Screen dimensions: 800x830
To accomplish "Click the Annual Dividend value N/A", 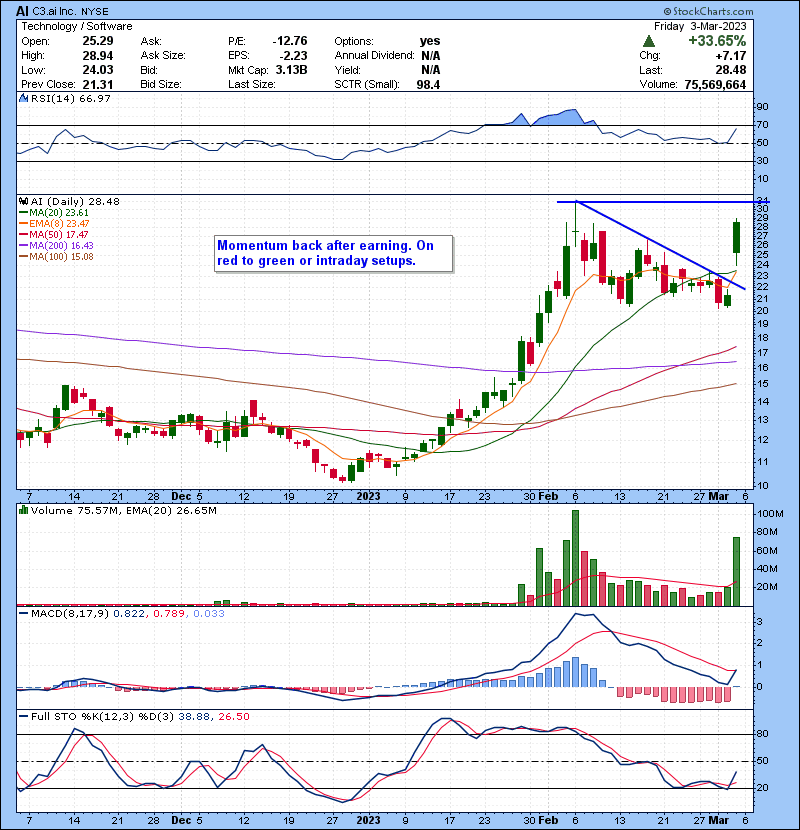I will click(430, 56).
